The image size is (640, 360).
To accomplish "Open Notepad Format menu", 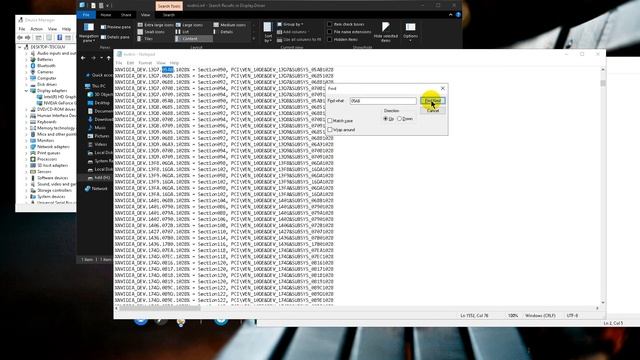I will click(145, 63).
